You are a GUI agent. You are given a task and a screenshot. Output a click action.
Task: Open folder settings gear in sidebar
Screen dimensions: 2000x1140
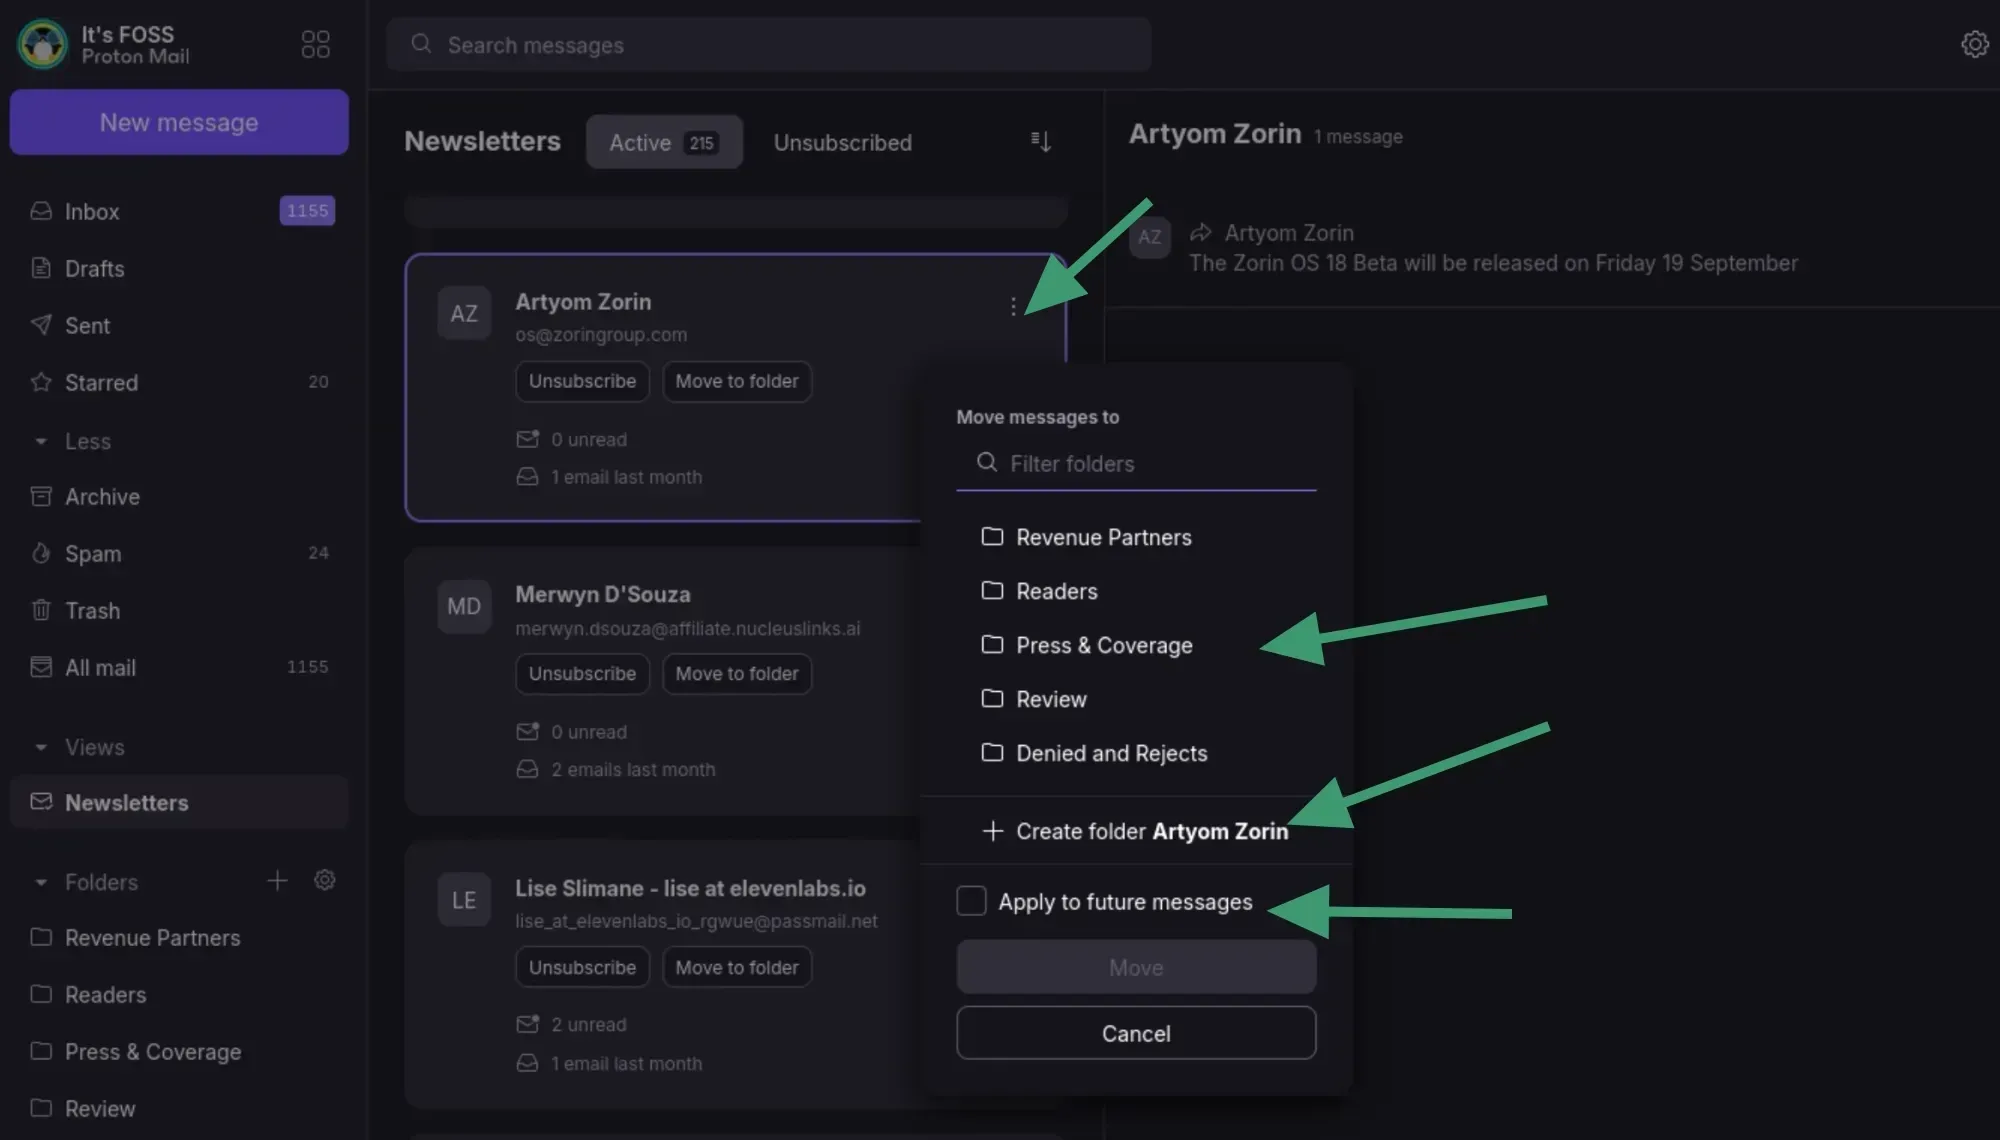(324, 881)
